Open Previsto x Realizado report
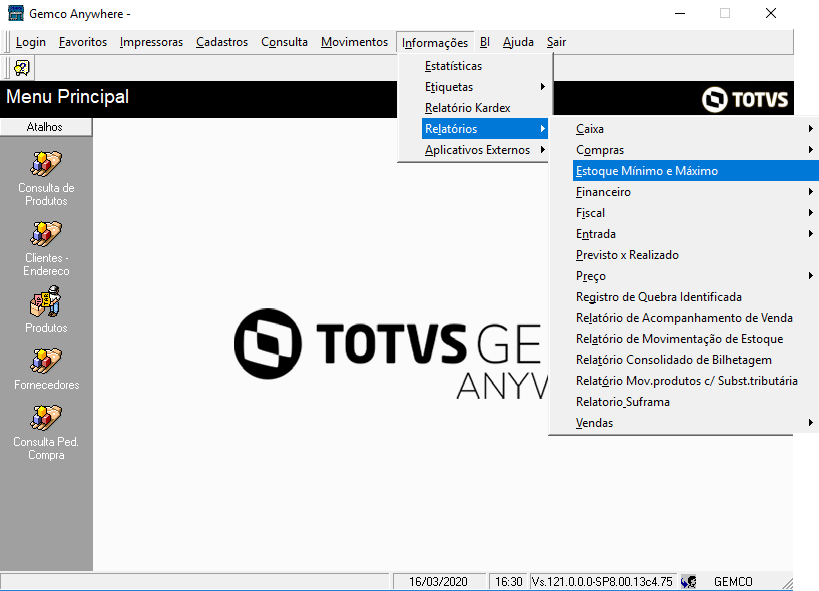The height and width of the screenshot is (591, 819). (695, 254)
